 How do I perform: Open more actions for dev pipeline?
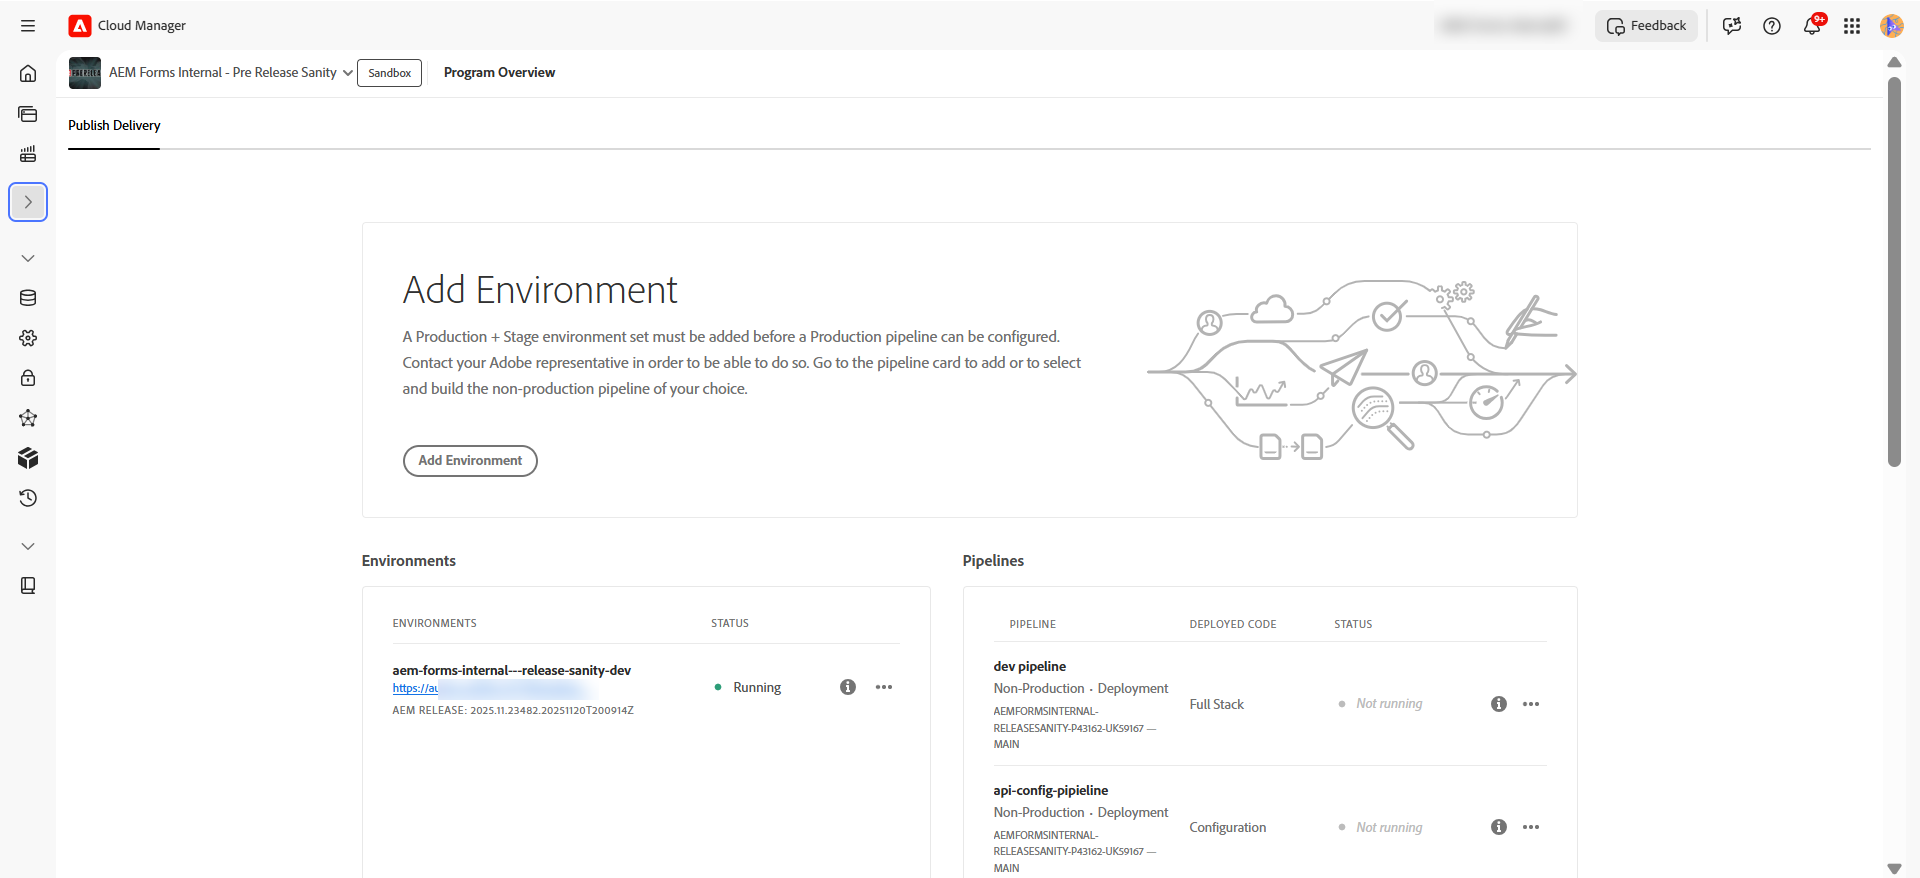pos(1530,704)
